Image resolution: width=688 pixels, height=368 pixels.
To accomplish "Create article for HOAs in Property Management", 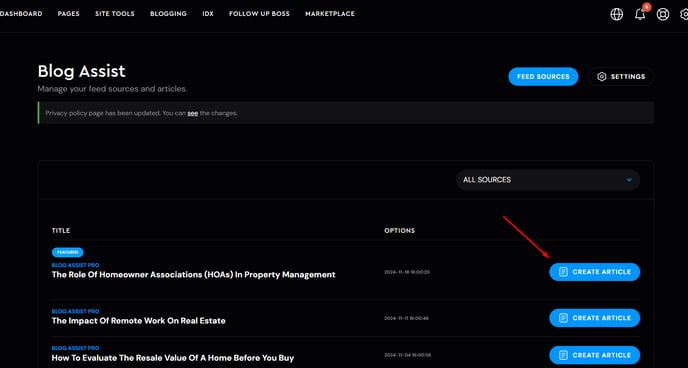I will point(595,272).
